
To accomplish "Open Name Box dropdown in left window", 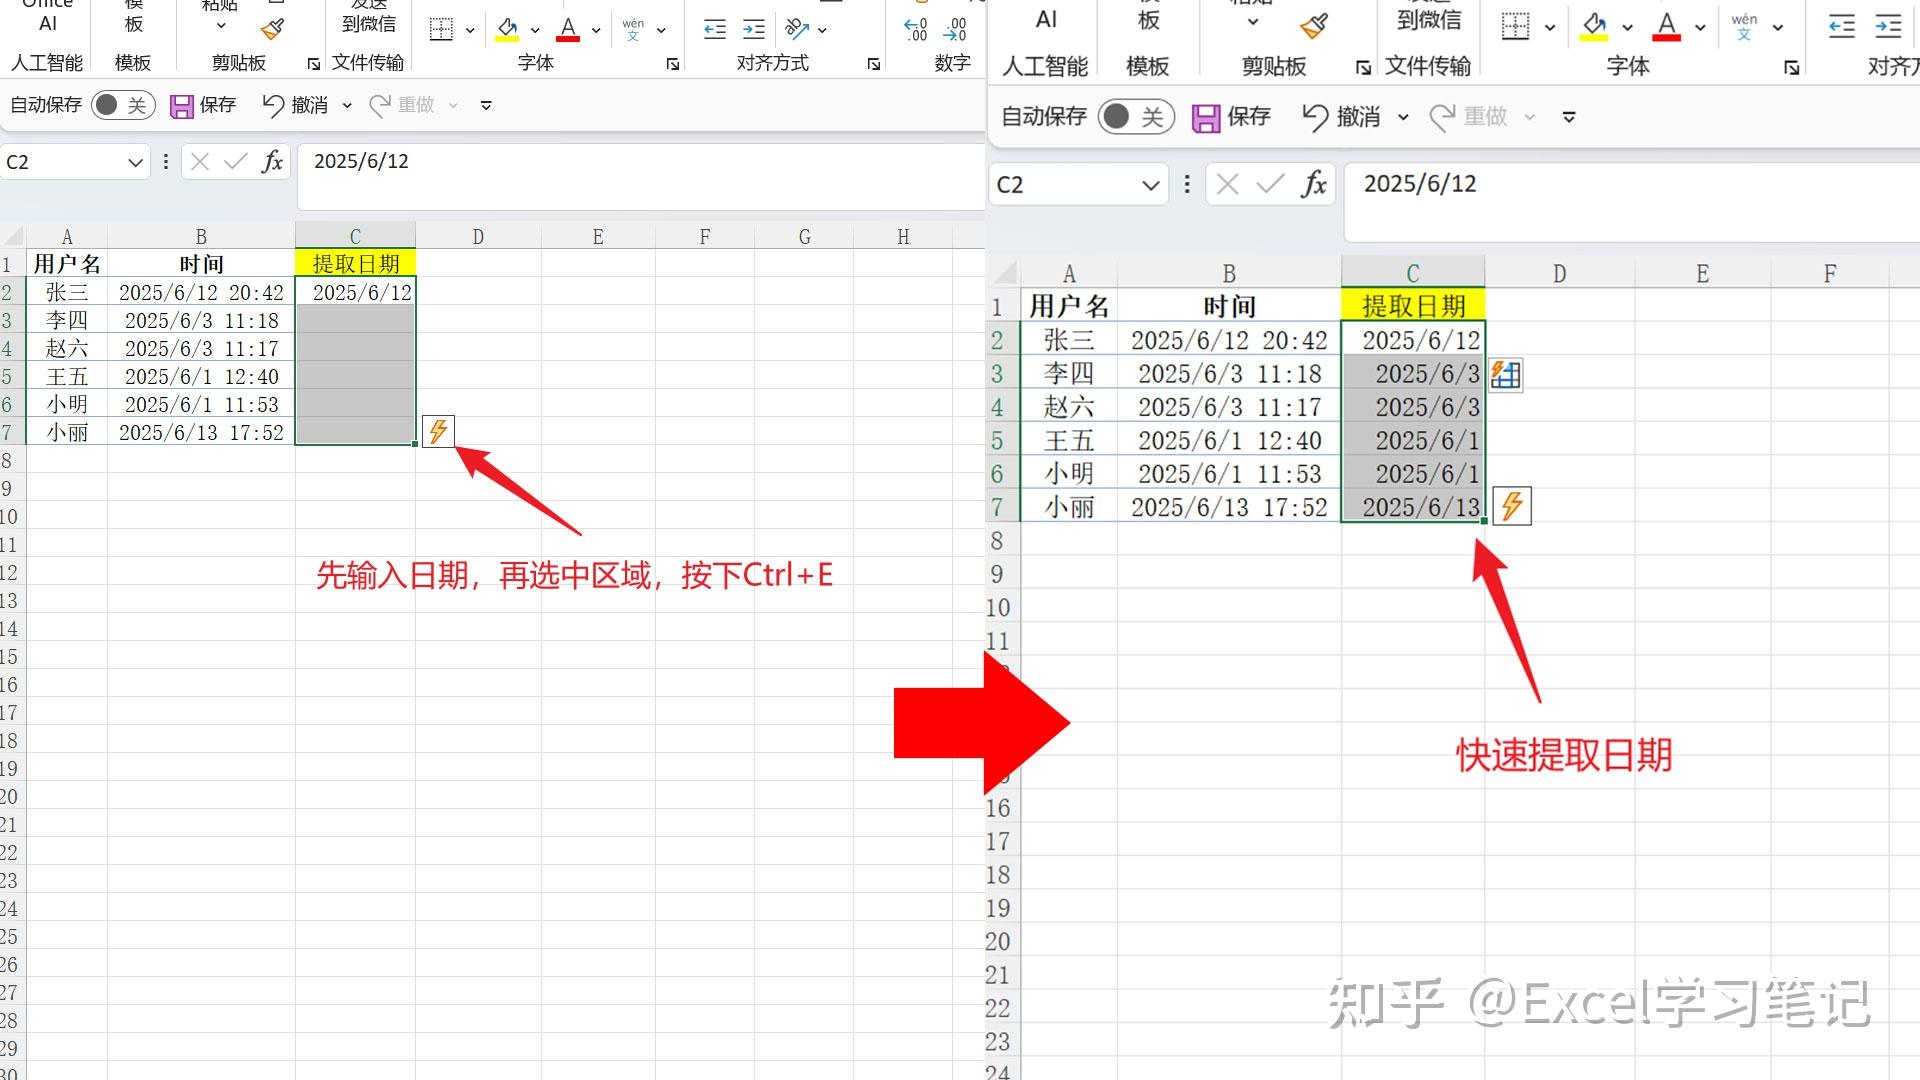I will click(x=136, y=162).
